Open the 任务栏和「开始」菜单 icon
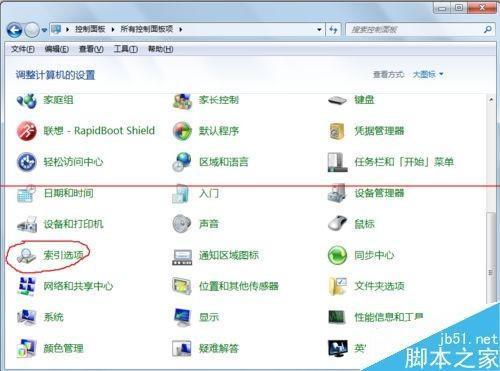 (x=337, y=162)
